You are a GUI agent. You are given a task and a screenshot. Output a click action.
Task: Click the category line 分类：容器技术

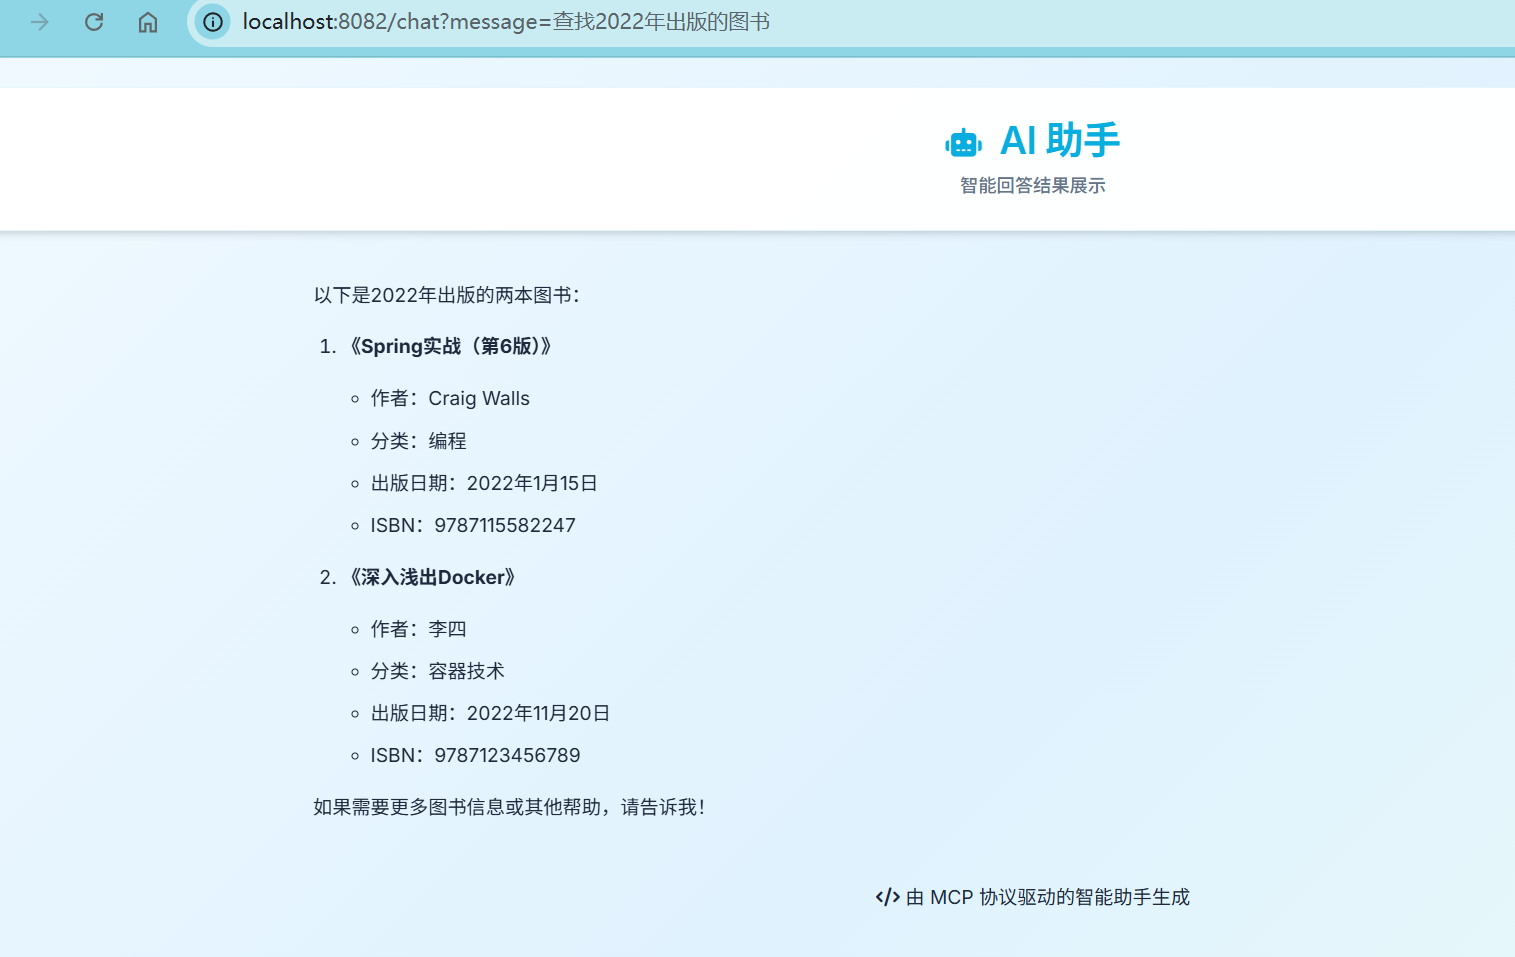[x=437, y=671]
